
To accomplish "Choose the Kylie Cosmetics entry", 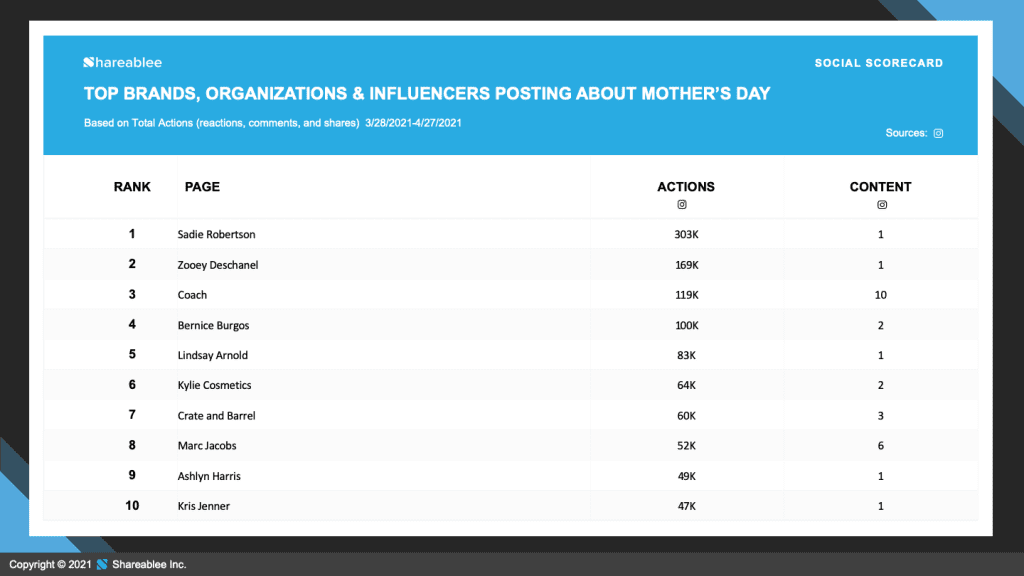I will point(214,386).
